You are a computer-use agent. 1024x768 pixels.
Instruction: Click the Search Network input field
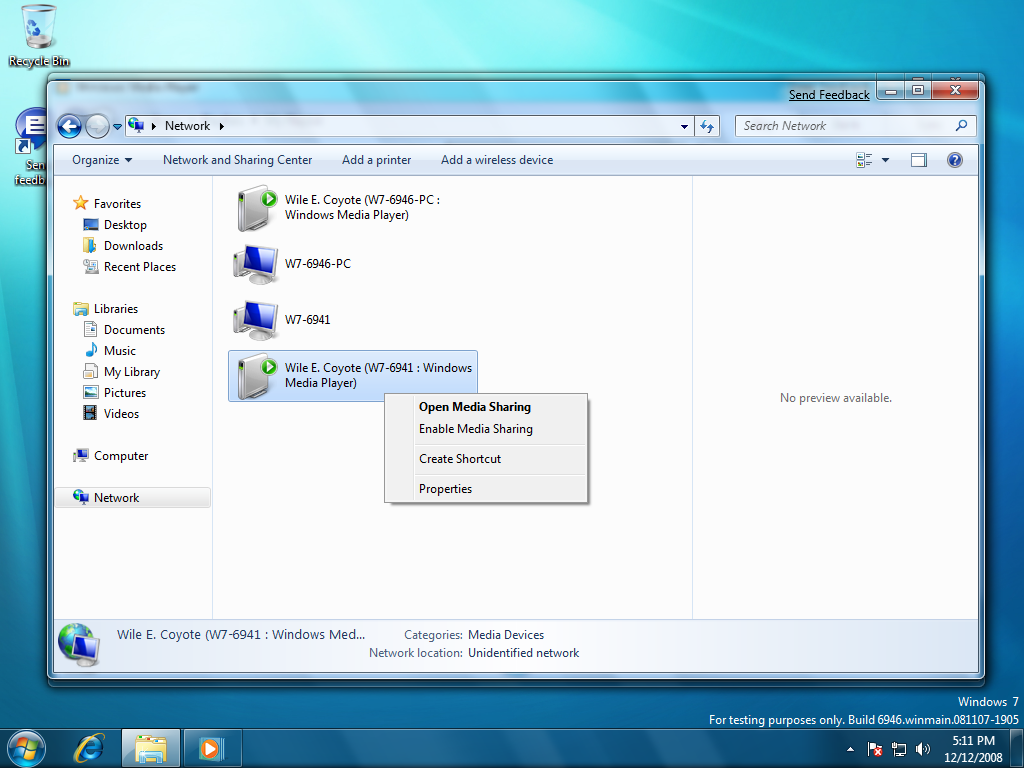pos(848,126)
